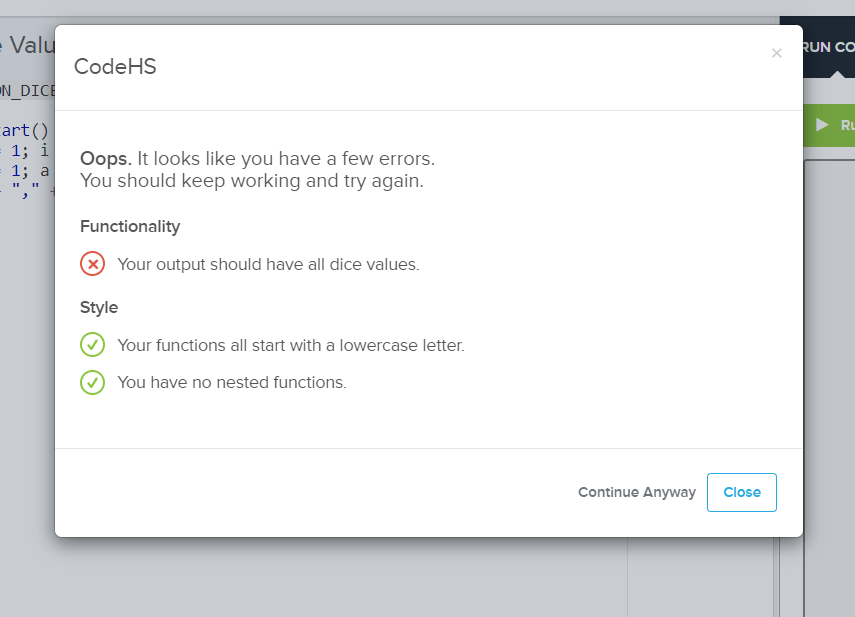Click the X icon to dismiss the CodeHS dialog
This screenshot has width=855, height=617.
coord(777,53)
